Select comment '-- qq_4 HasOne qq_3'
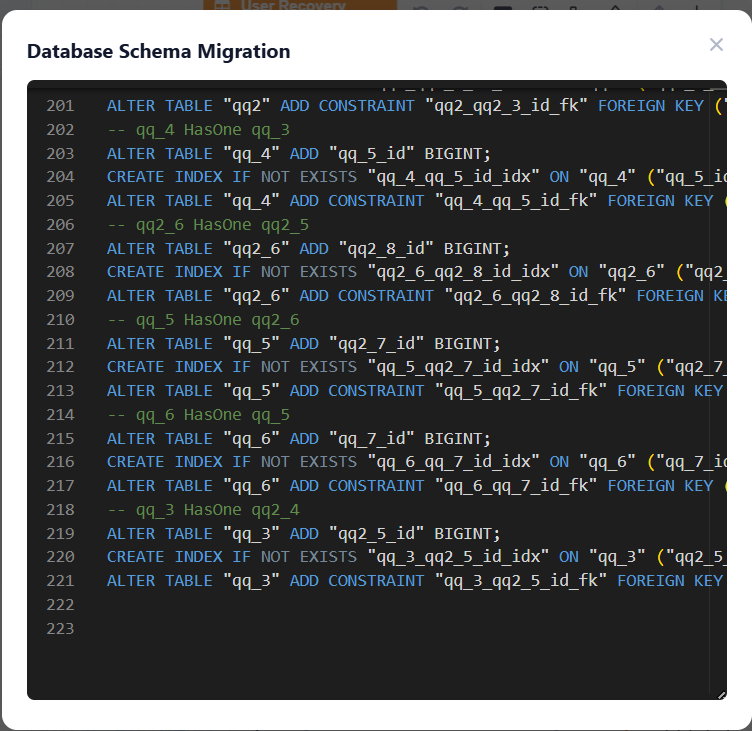The image size is (752, 731). click(198, 130)
